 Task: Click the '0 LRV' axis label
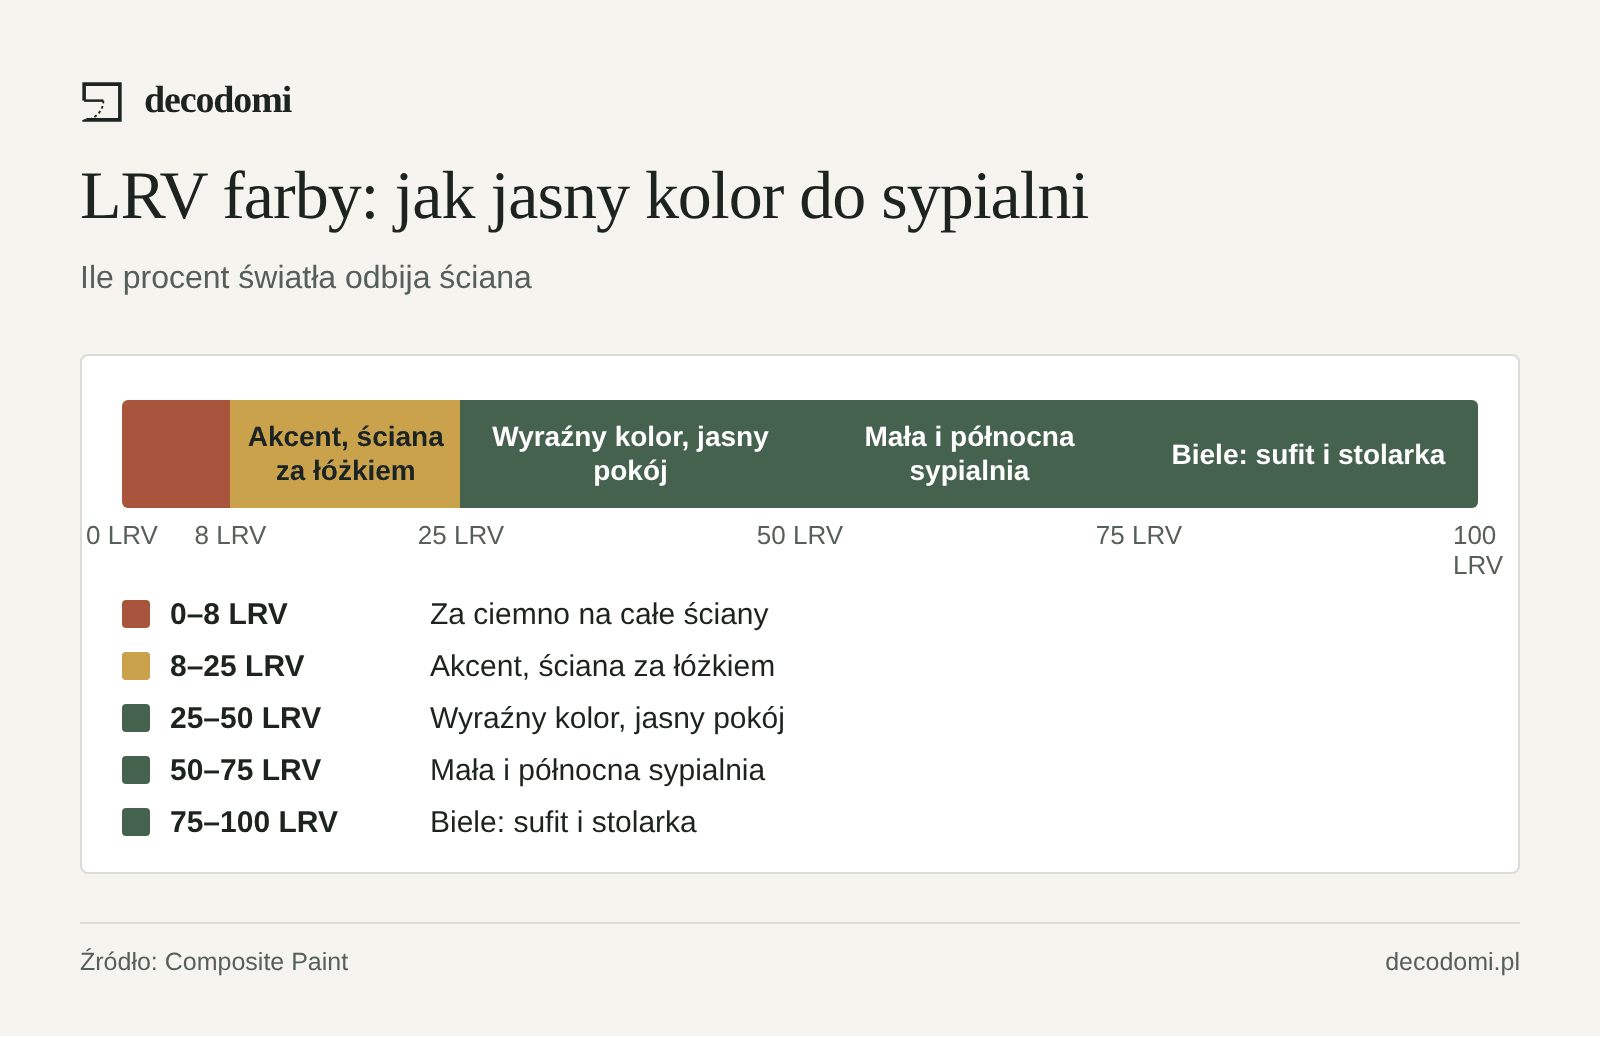pyautogui.click(x=122, y=535)
